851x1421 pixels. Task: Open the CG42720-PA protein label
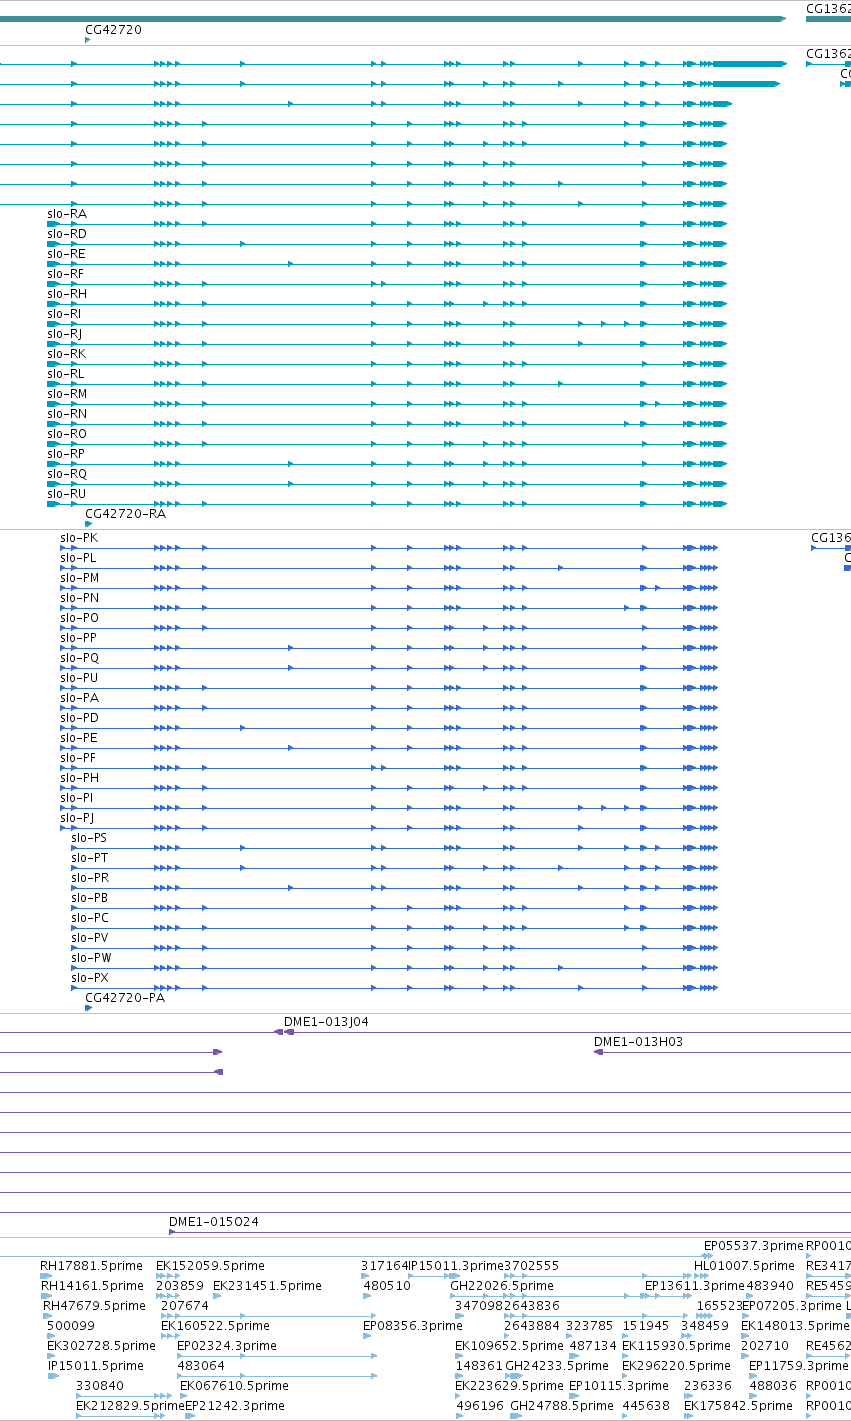125,998
